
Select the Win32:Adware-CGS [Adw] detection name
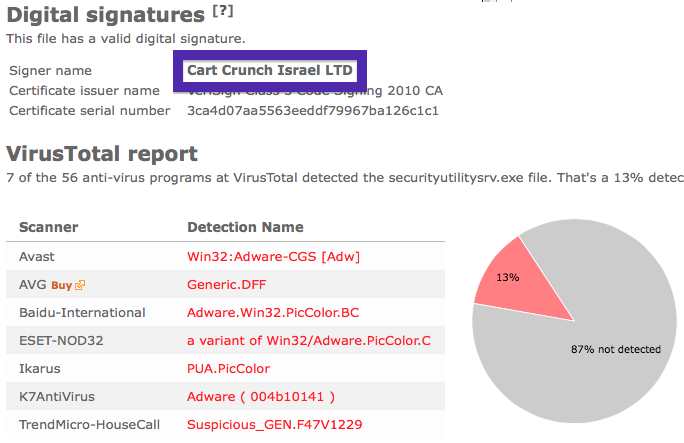(x=274, y=256)
